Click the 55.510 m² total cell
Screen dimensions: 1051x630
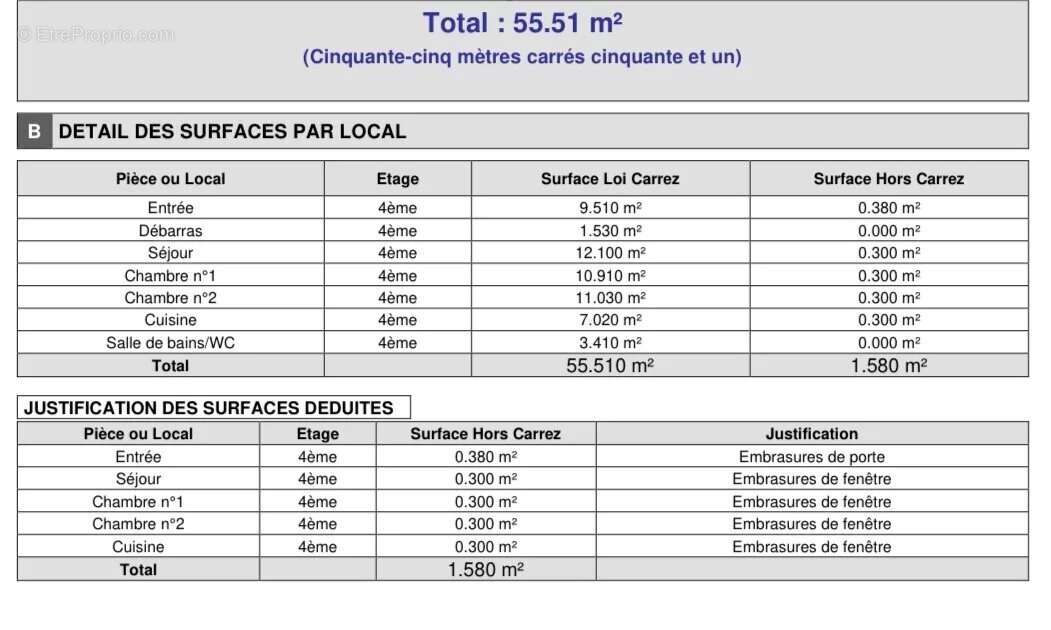point(610,365)
